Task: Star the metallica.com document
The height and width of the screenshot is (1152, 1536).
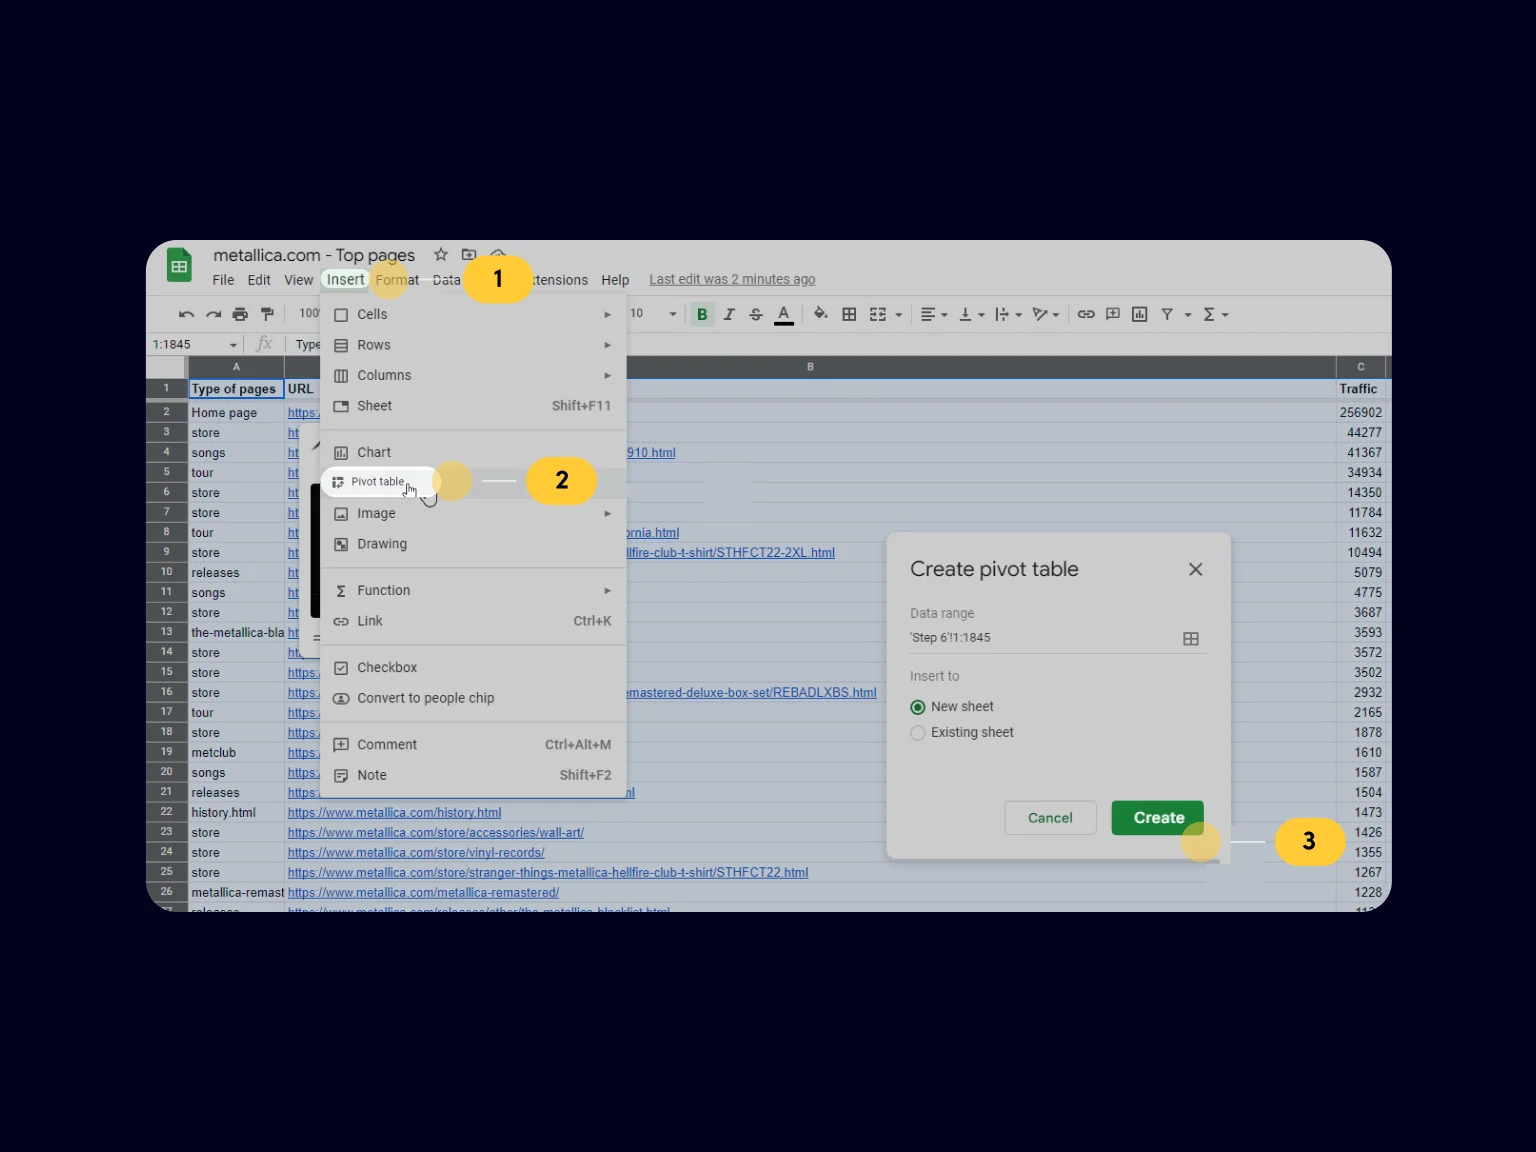Action: coord(441,254)
